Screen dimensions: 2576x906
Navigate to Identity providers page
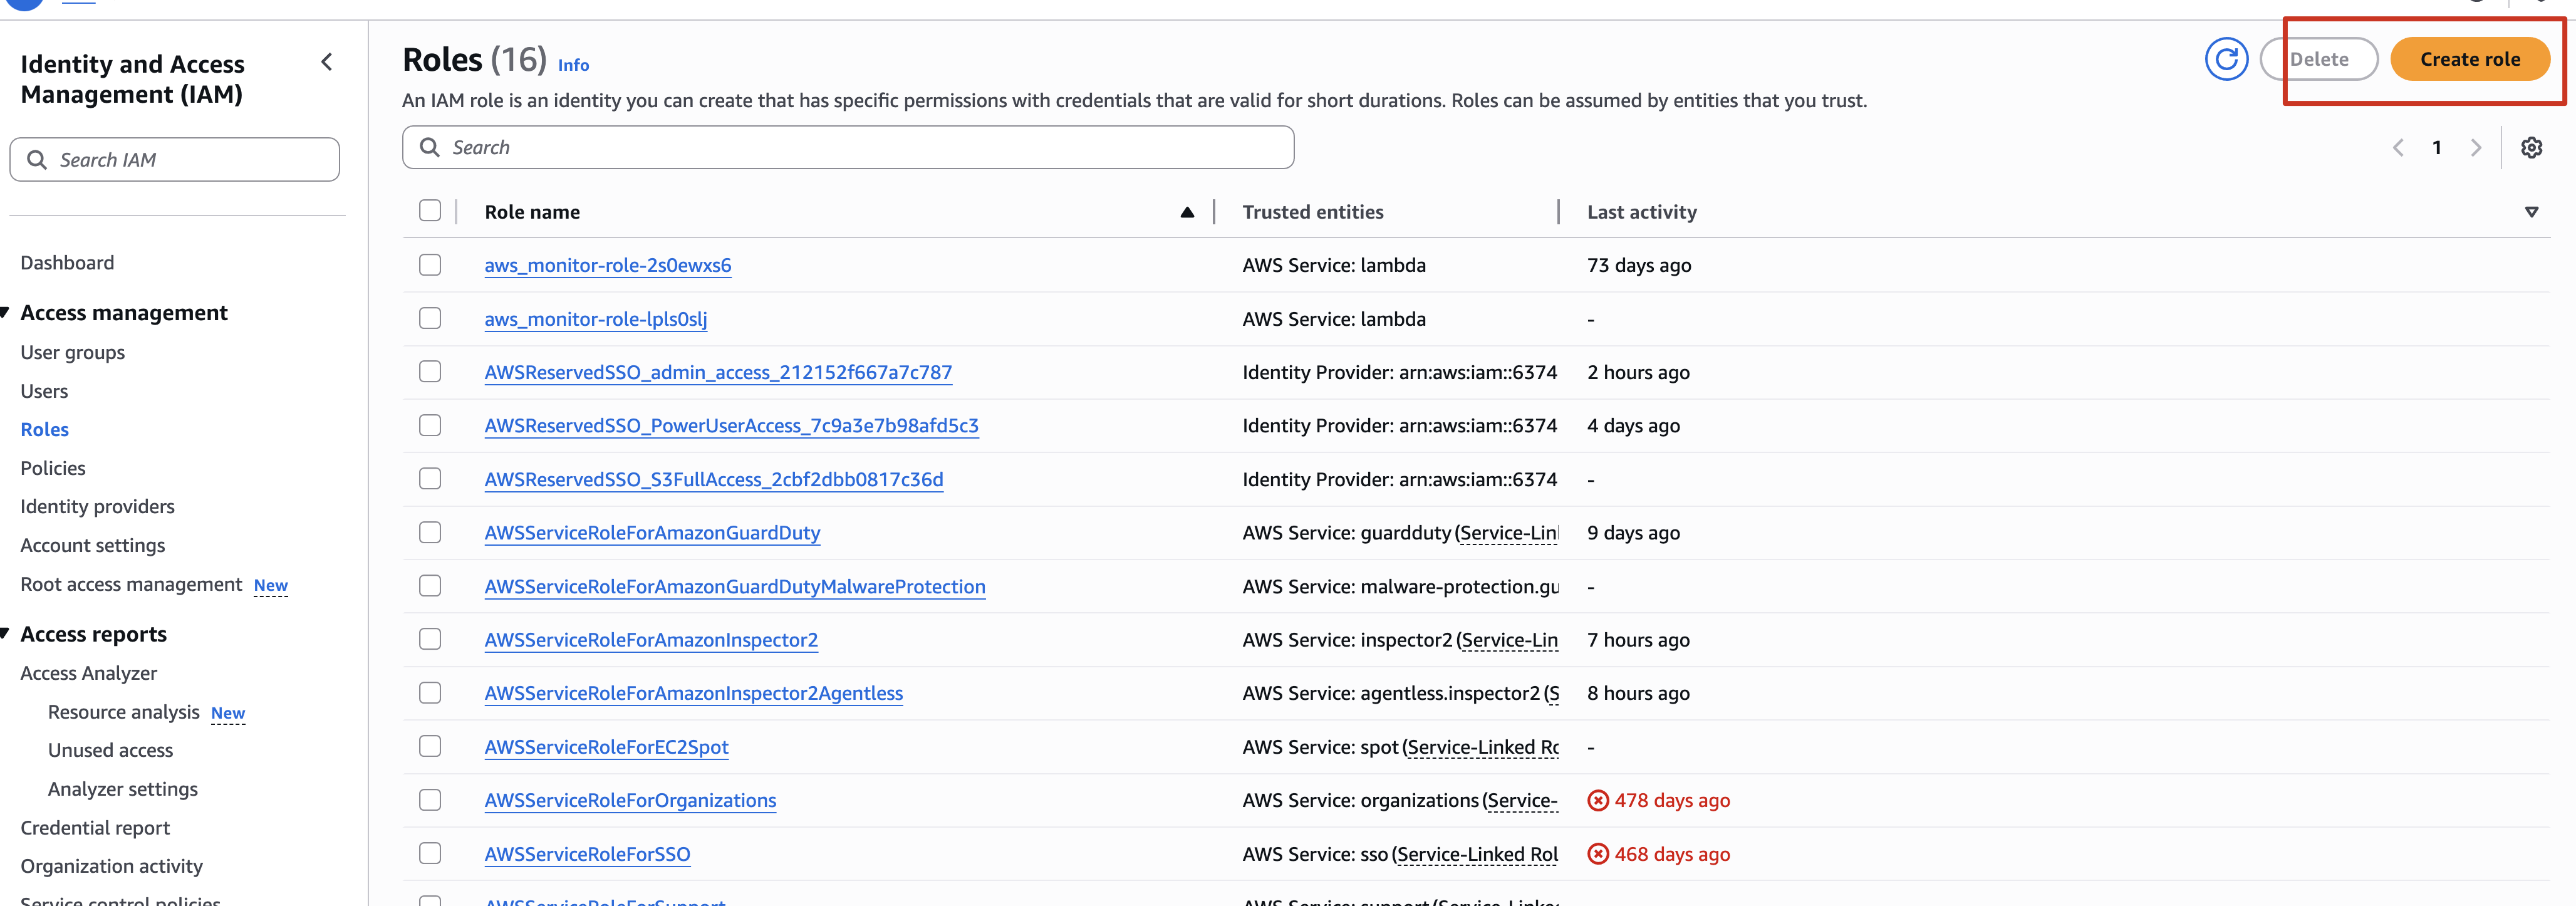(x=97, y=506)
